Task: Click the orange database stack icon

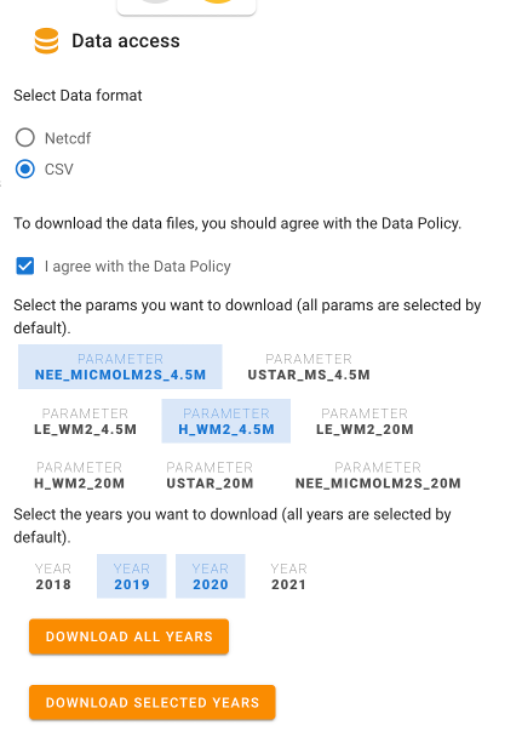Action: [x=47, y=41]
